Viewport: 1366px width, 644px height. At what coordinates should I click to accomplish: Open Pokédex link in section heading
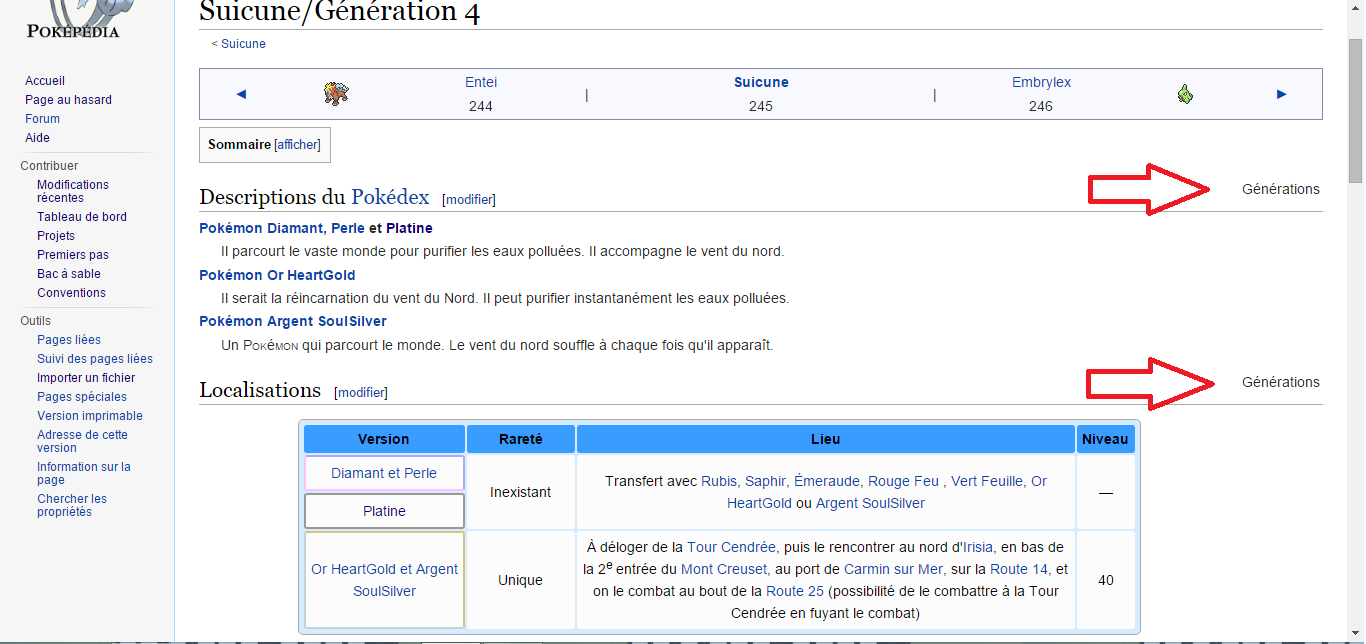coord(390,197)
